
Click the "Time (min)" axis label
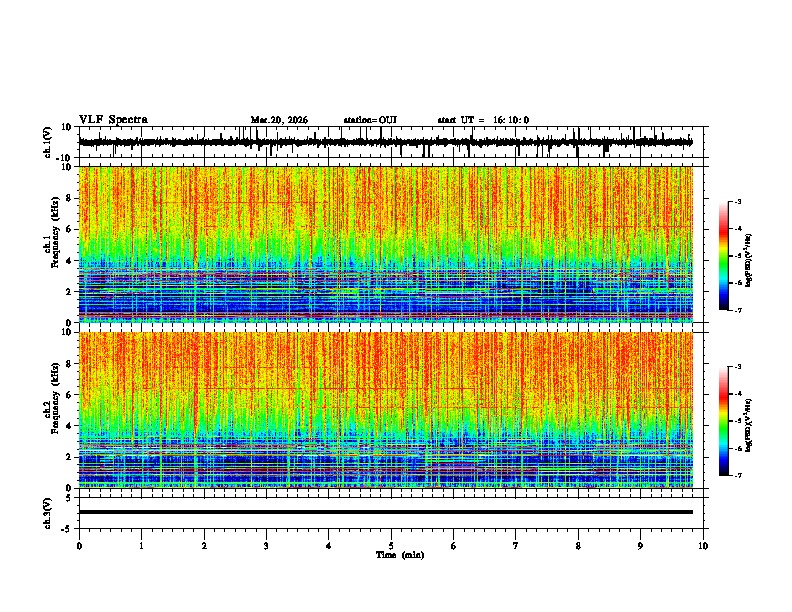pos(400,555)
